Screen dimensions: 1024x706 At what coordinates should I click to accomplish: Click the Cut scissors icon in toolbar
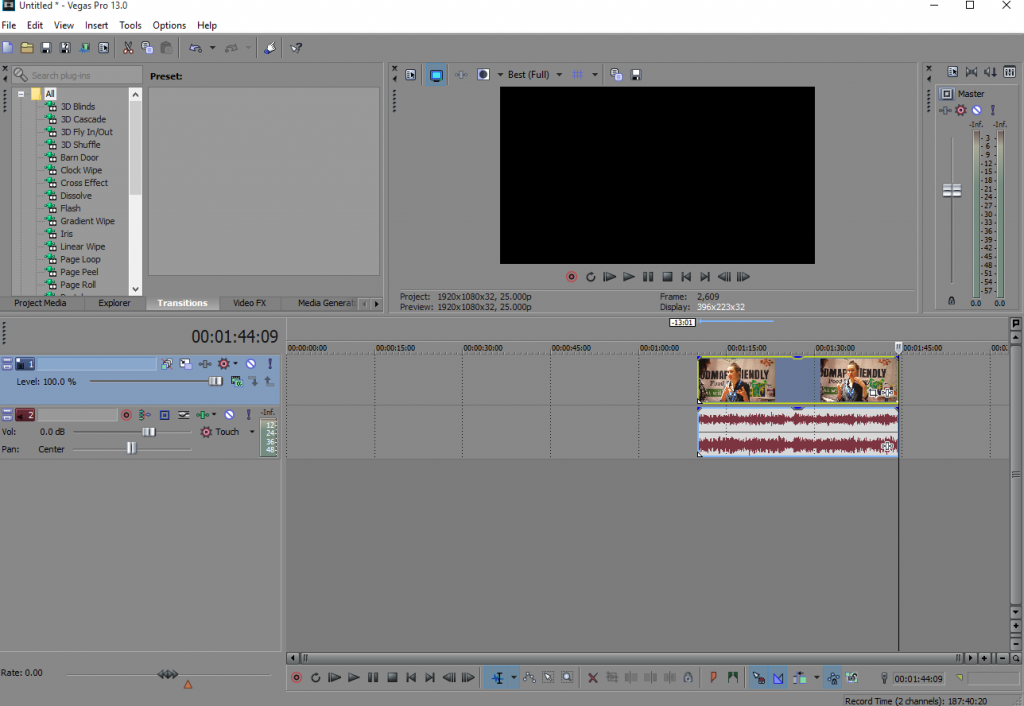pos(128,48)
